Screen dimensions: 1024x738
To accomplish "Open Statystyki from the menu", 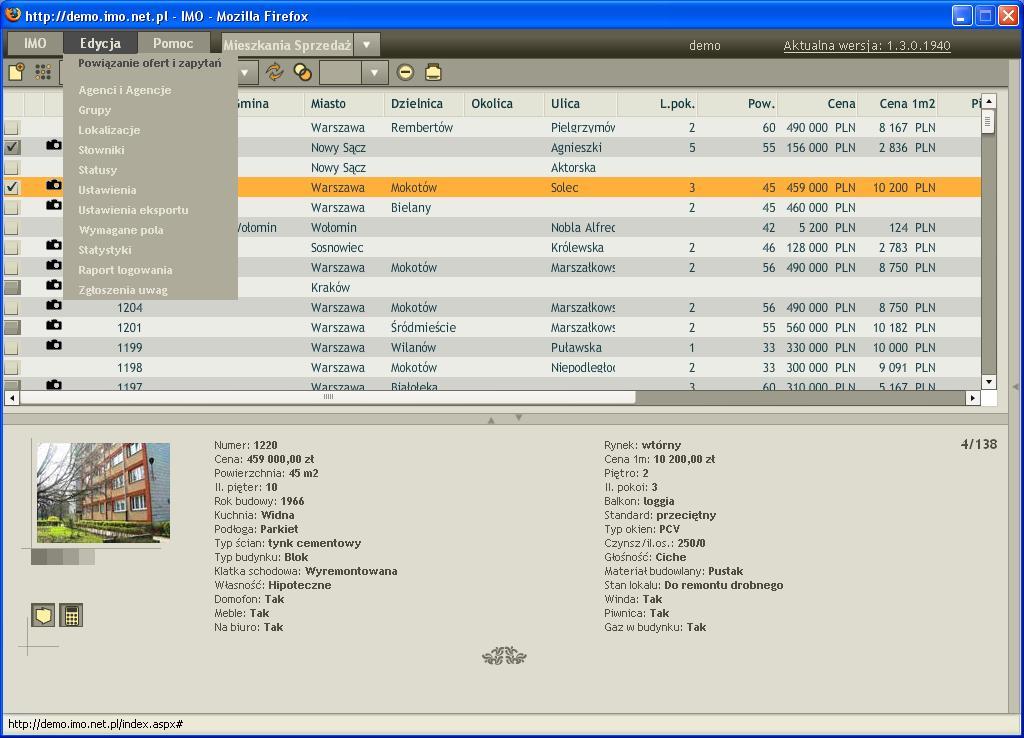I will click(104, 250).
